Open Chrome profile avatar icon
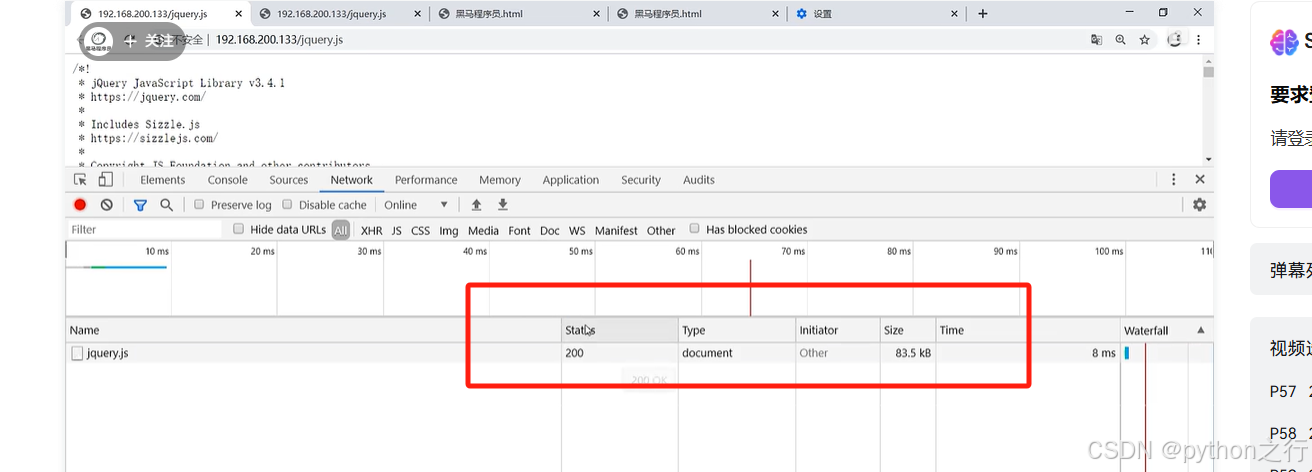1312x472 pixels. click(1174, 40)
